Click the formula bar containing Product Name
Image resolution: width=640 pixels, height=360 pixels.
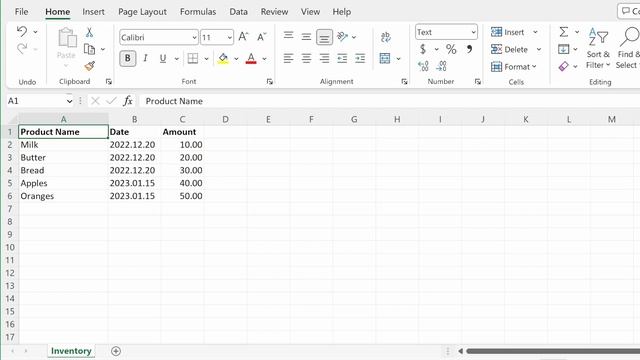[x=389, y=101]
